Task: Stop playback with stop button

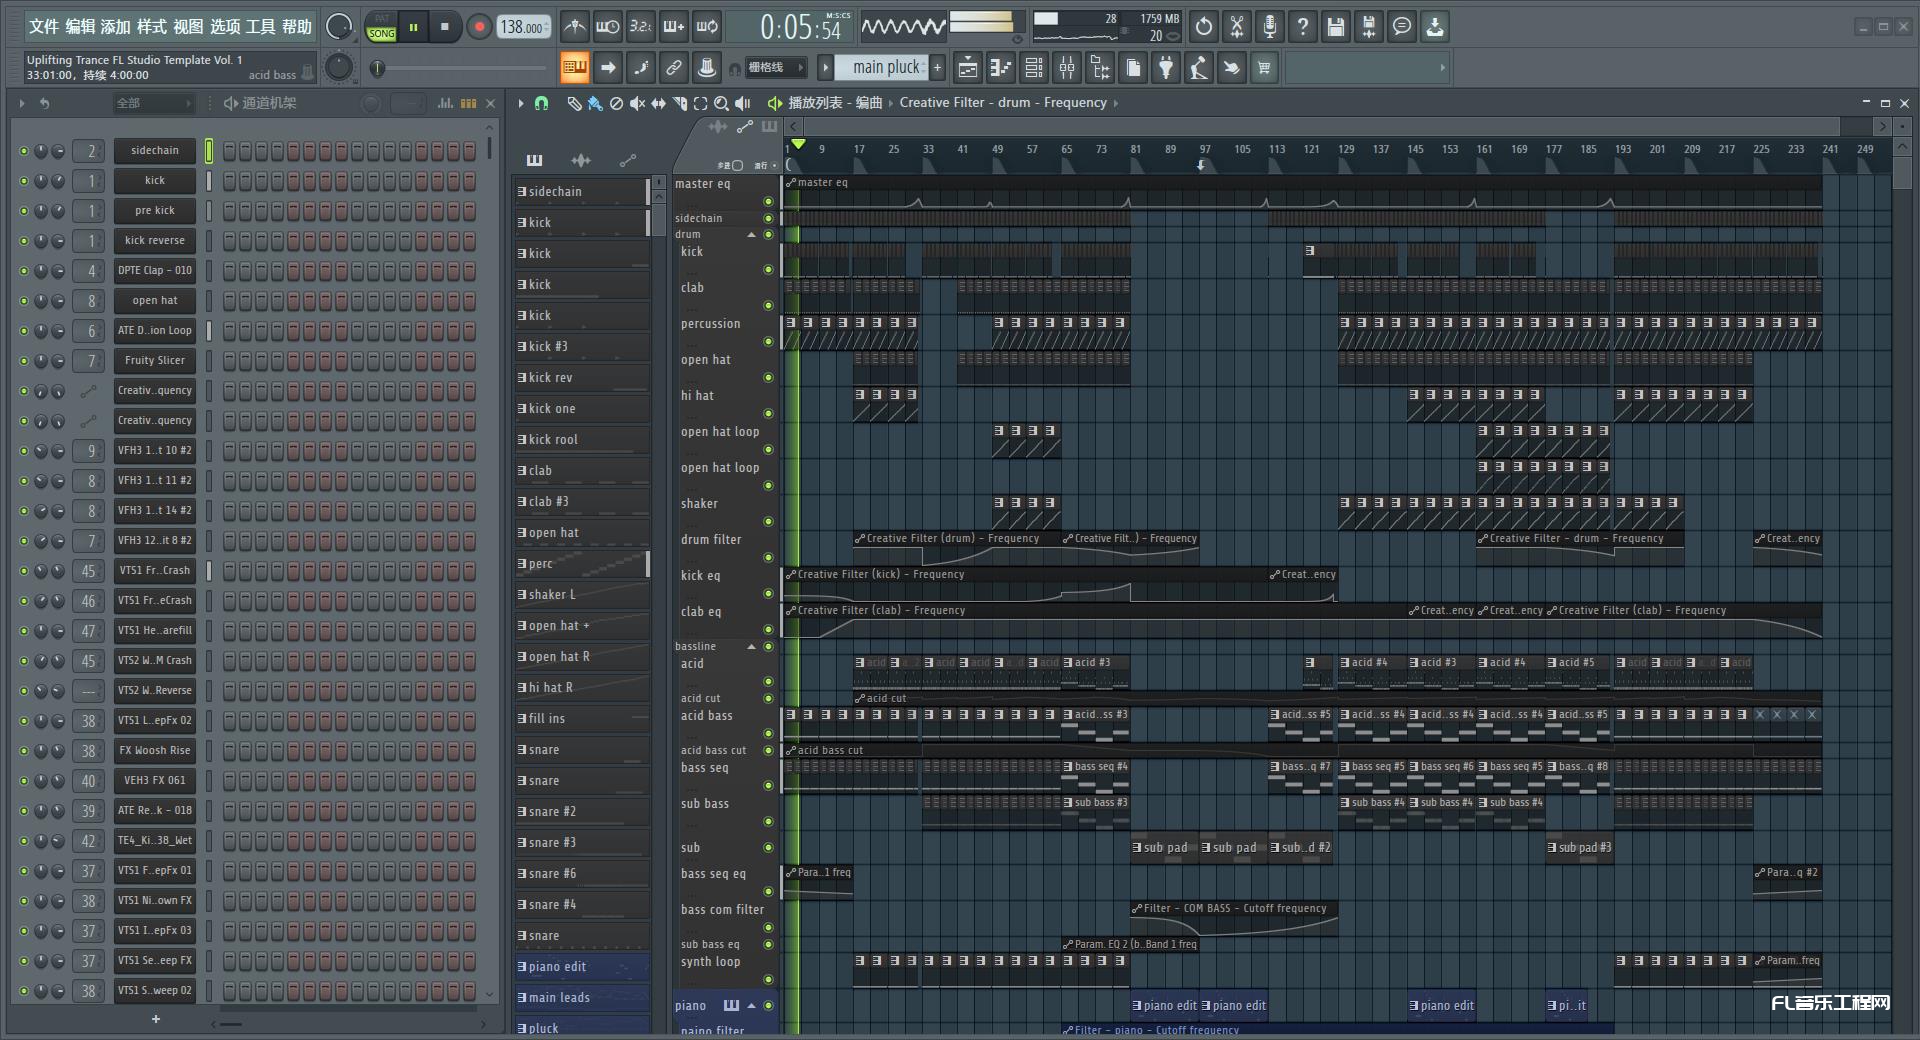Action: [444, 27]
